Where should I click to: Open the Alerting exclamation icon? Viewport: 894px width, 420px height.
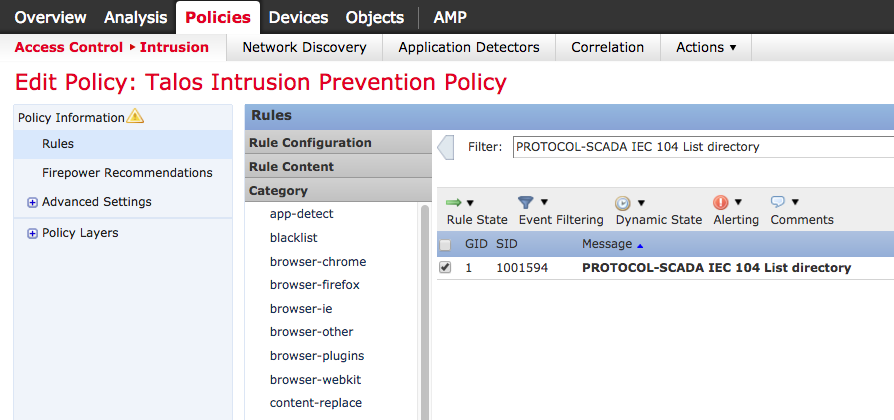pos(721,202)
